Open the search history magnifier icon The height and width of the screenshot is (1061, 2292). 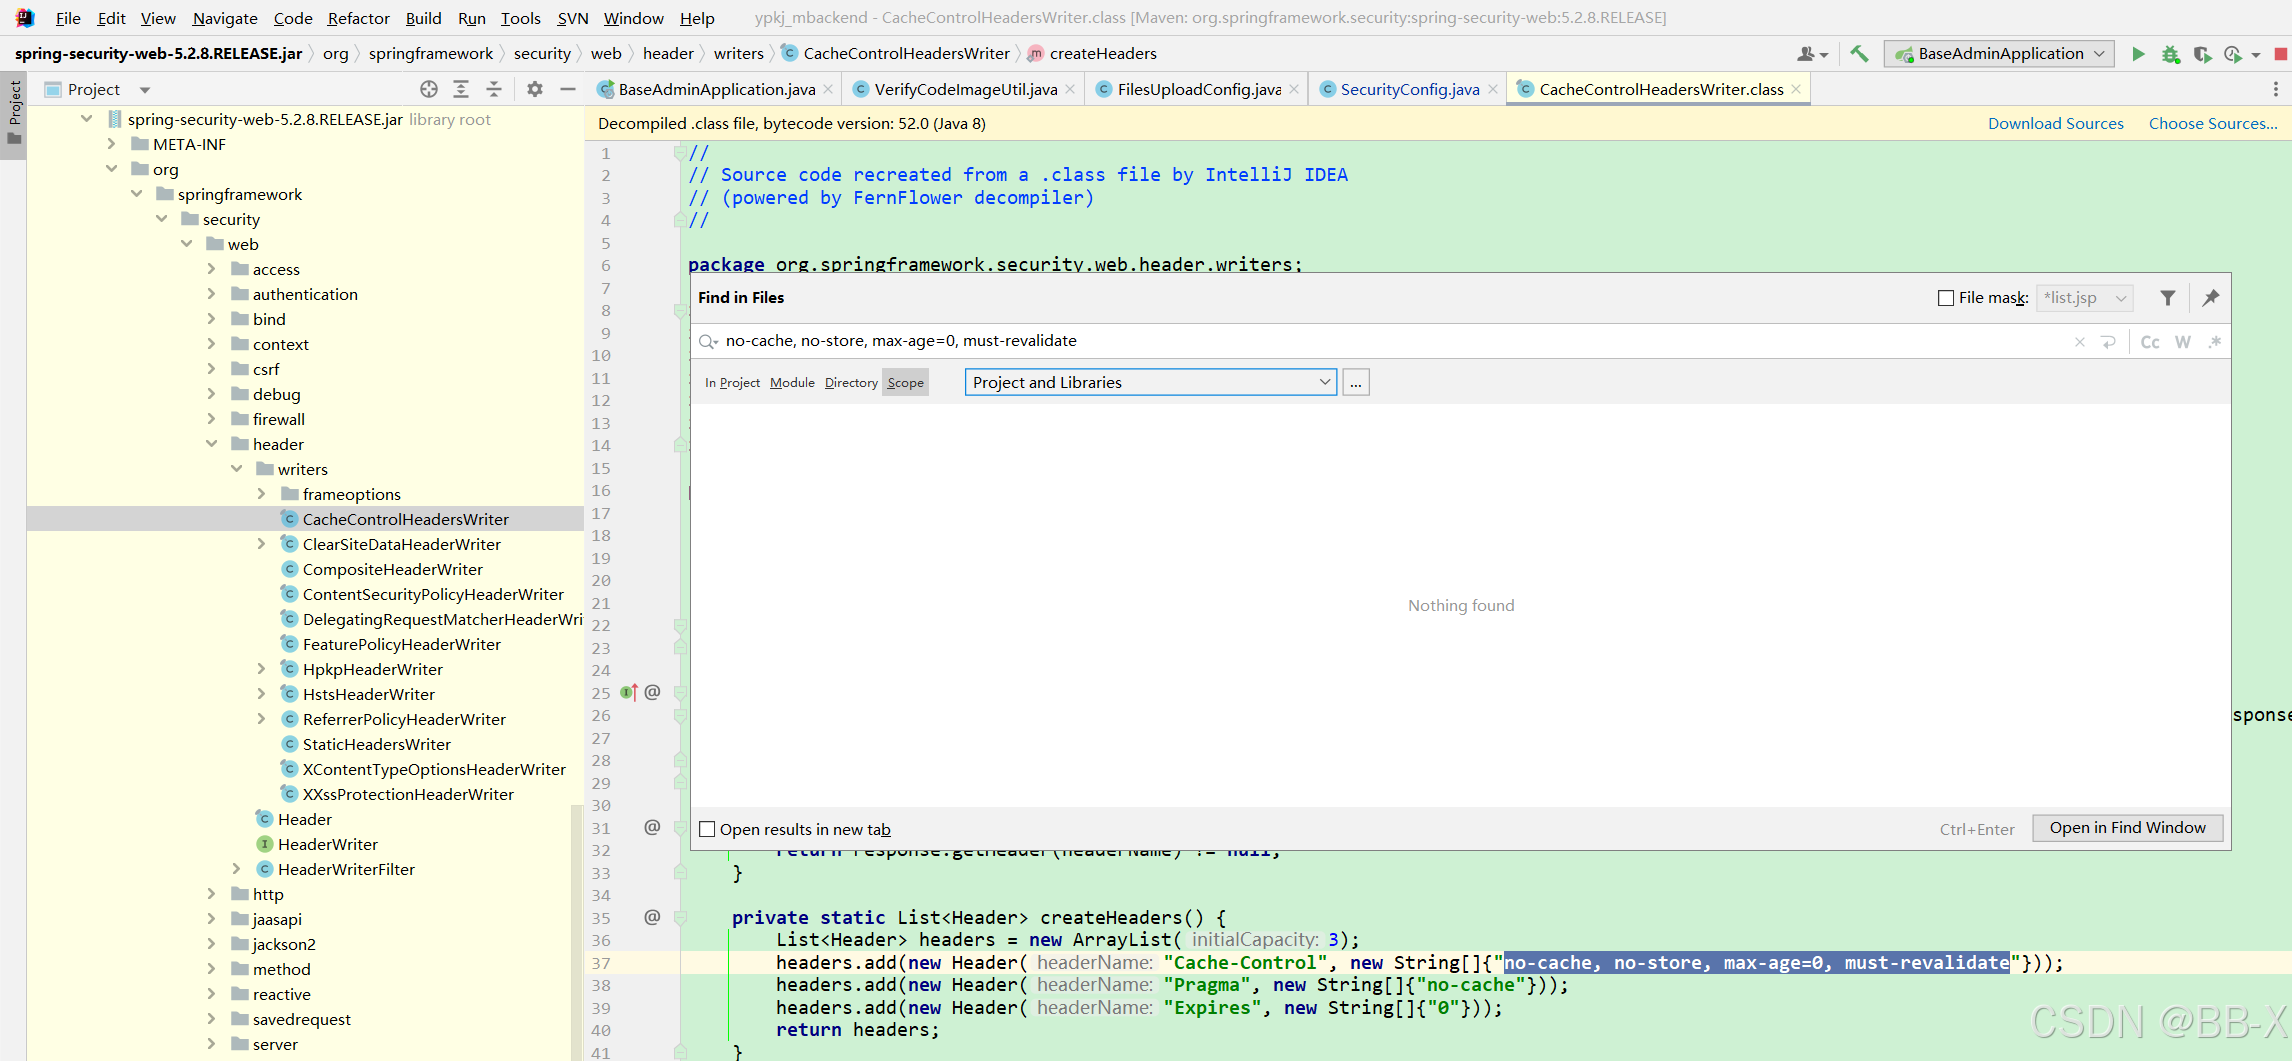click(708, 342)
